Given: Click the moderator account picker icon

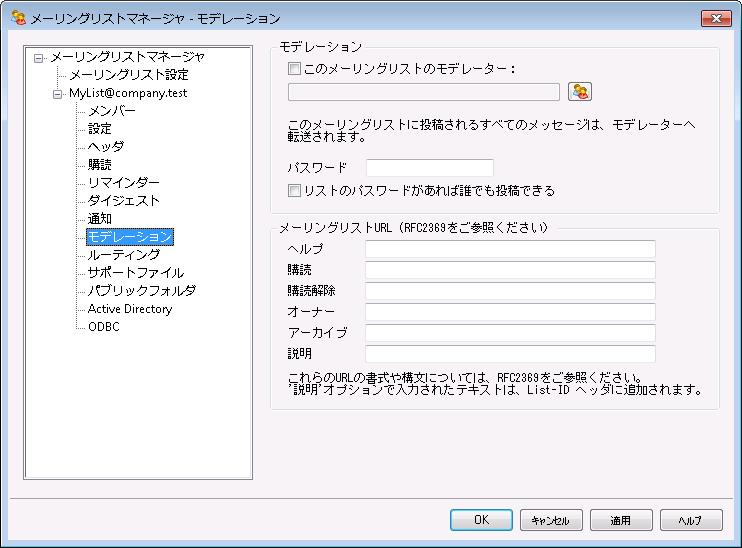Looking at the screenshot, I should point(580,92).
